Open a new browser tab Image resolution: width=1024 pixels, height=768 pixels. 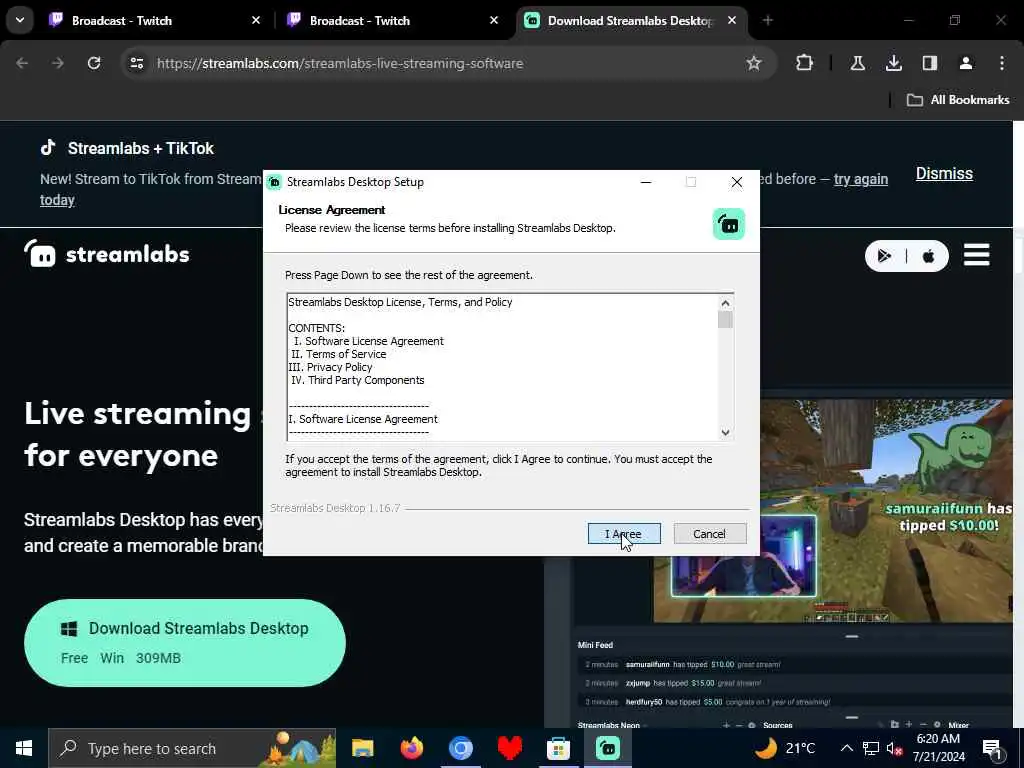coord(768,21)
